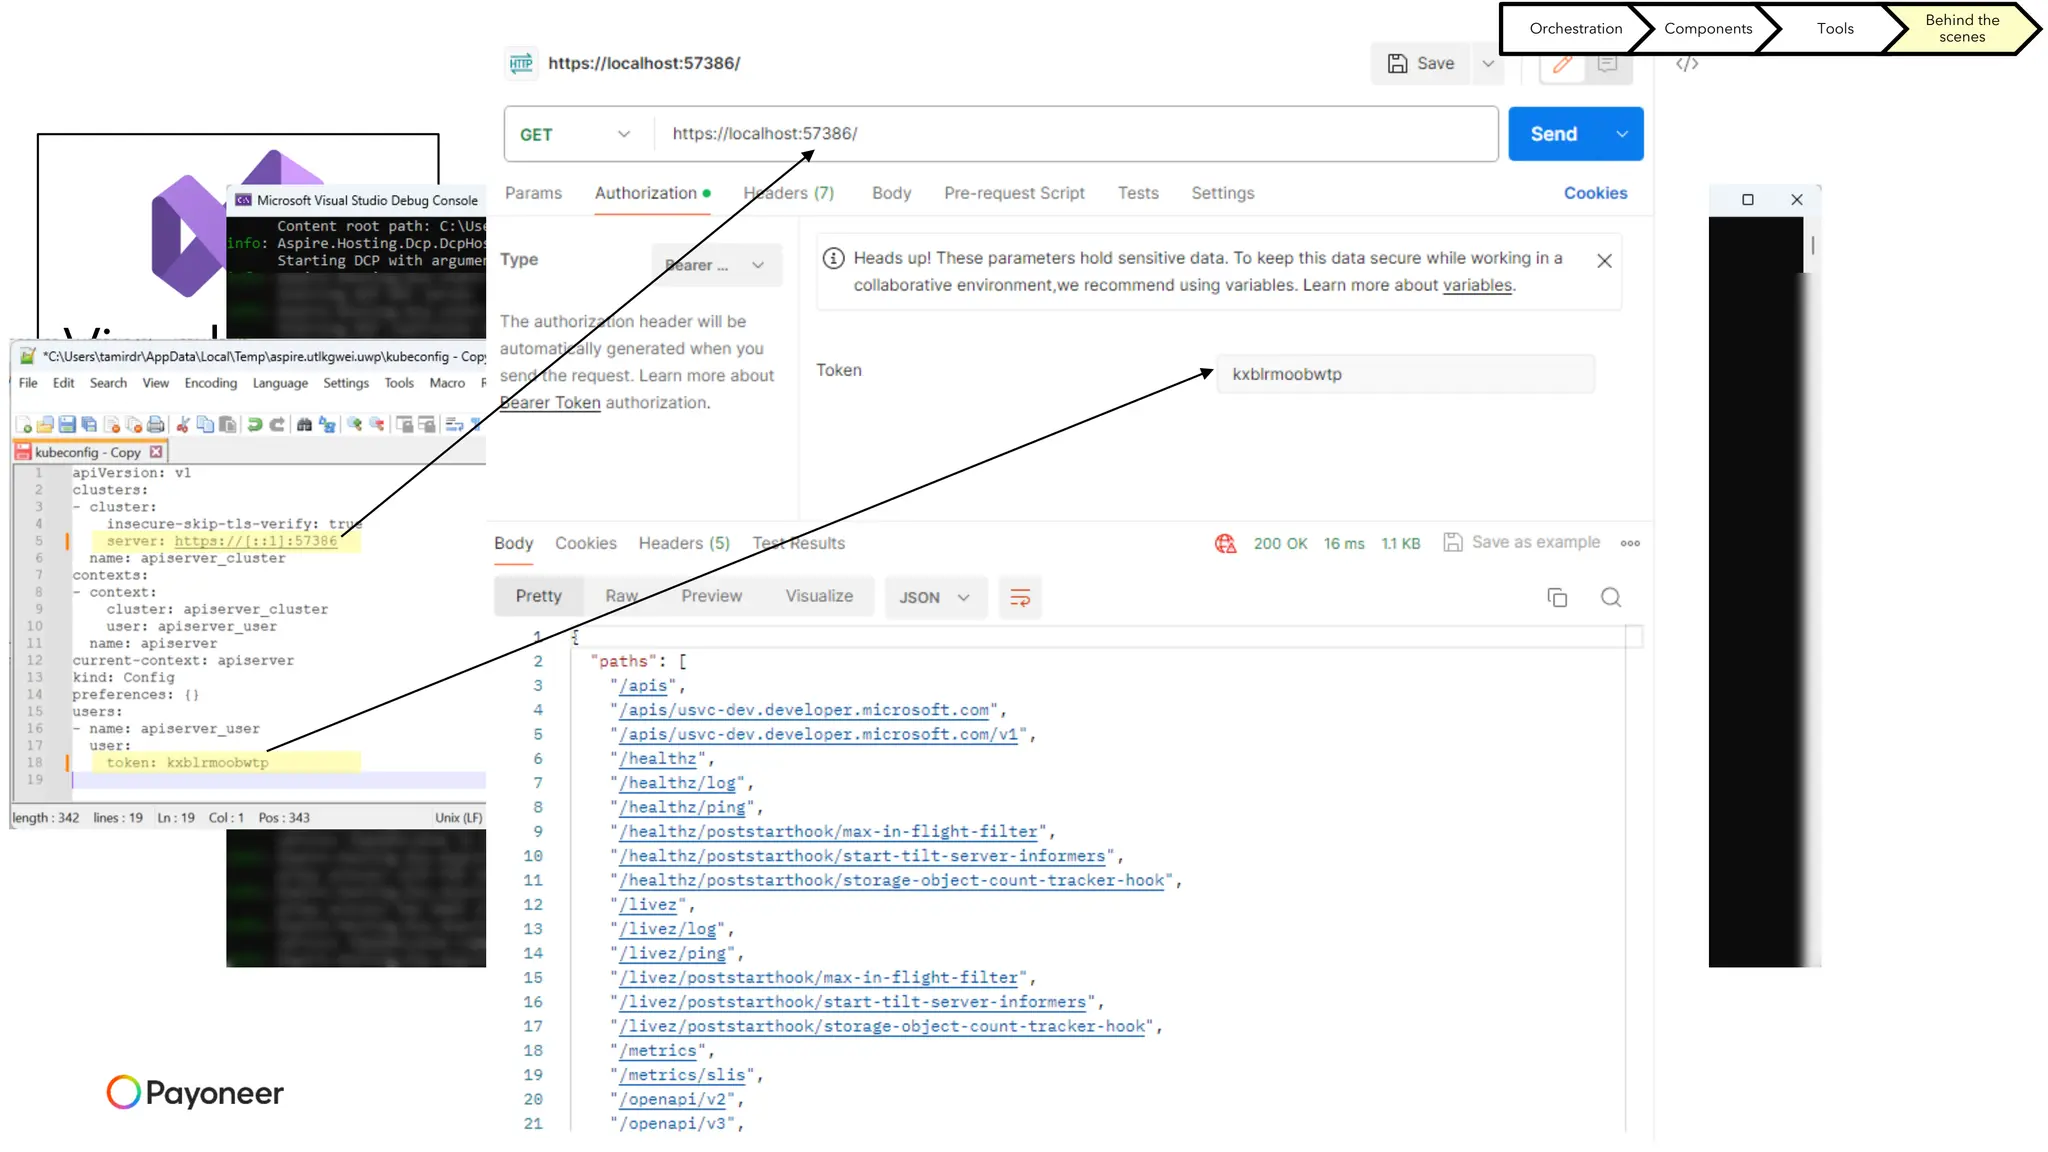Screen dimensions: 2048x1152
Task: Click Postman's comments icon
Action: pos(1607,64)
